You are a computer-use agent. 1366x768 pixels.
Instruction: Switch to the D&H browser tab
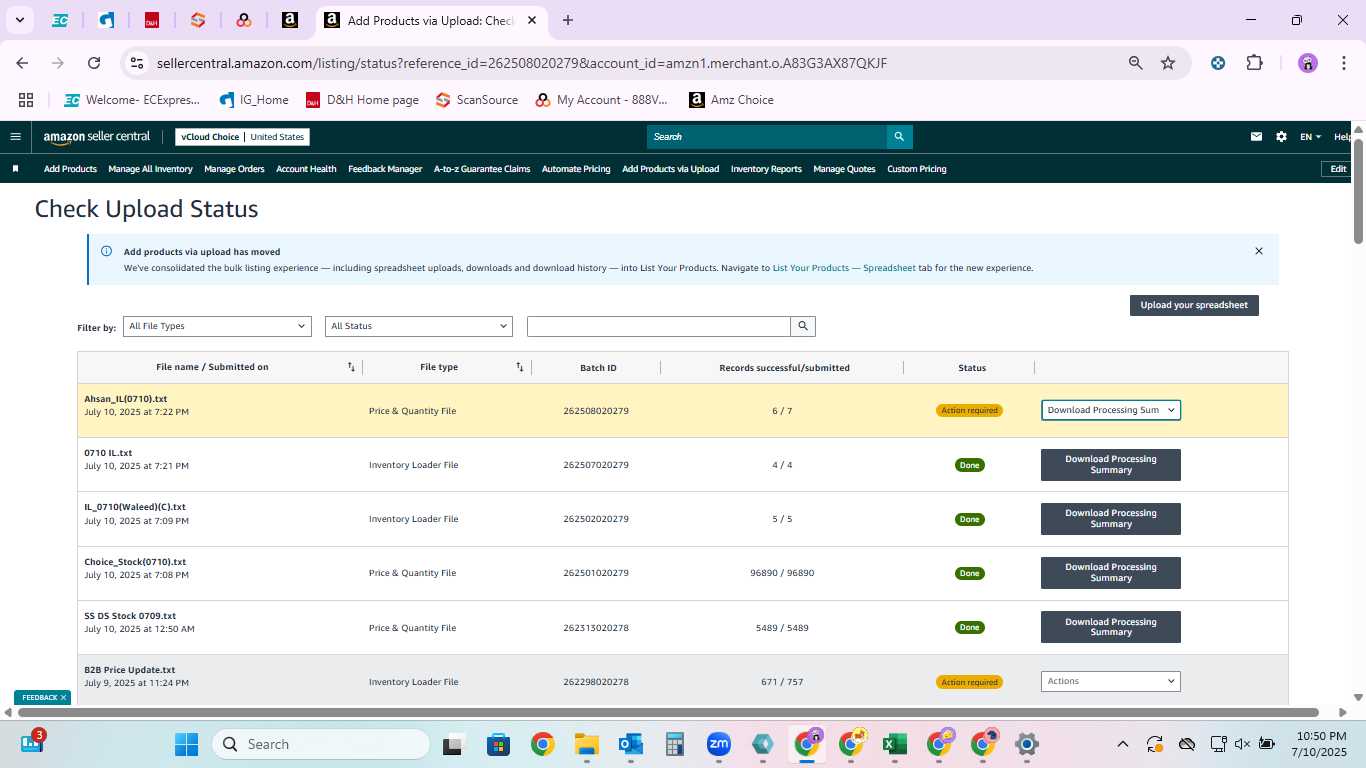[x=152, y=20]
